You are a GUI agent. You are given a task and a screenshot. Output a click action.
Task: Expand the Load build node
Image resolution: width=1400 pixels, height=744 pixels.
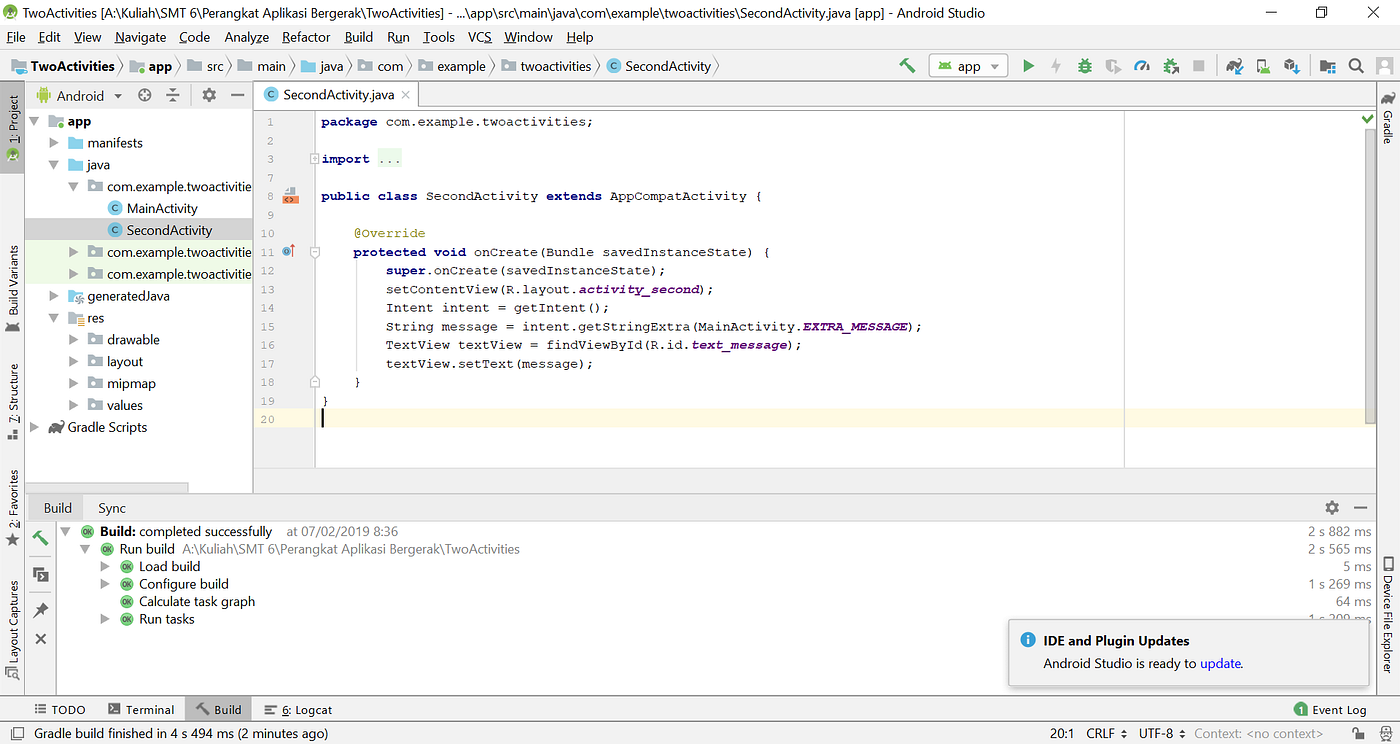[105, 567]
